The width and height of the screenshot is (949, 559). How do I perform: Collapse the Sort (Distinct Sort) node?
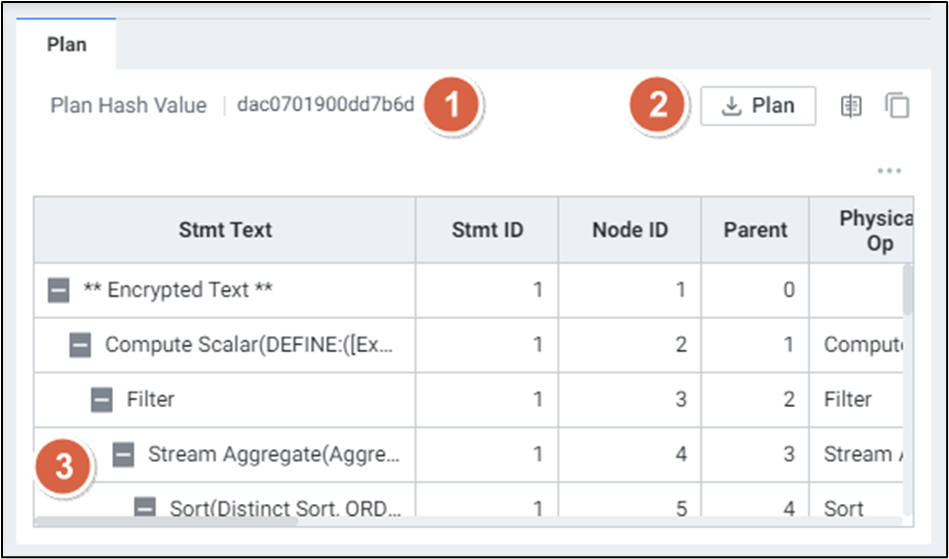click(145, 508)
